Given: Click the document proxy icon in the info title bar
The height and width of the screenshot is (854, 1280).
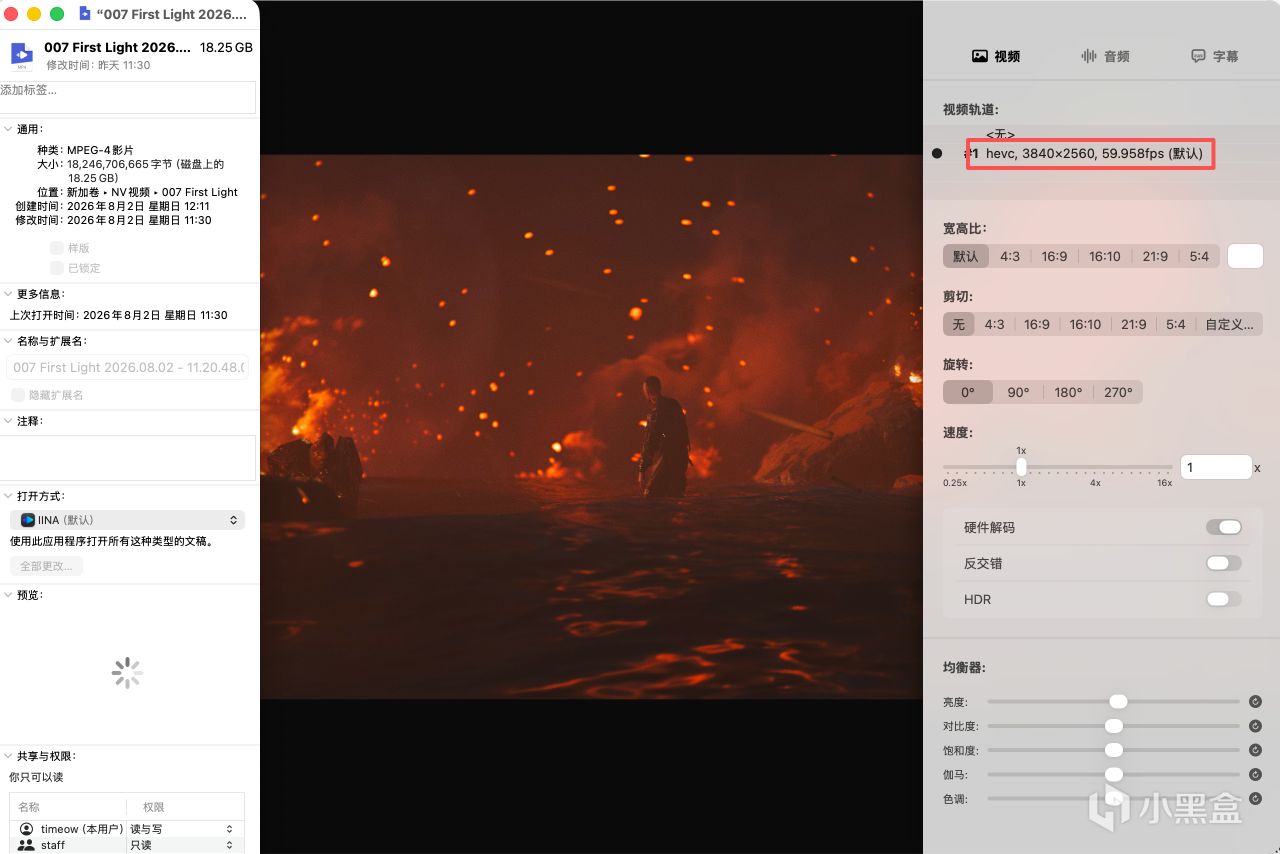Looking at the screenshot, I should (x=85, y=14).
